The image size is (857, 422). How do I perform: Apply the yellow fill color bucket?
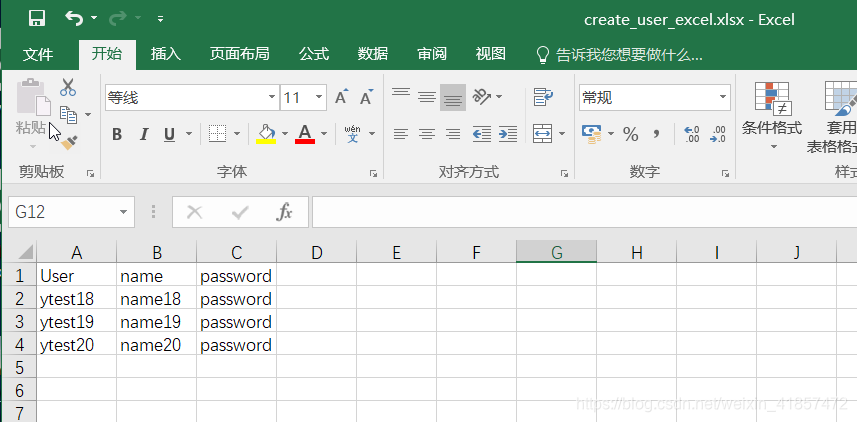click(266, 134)
